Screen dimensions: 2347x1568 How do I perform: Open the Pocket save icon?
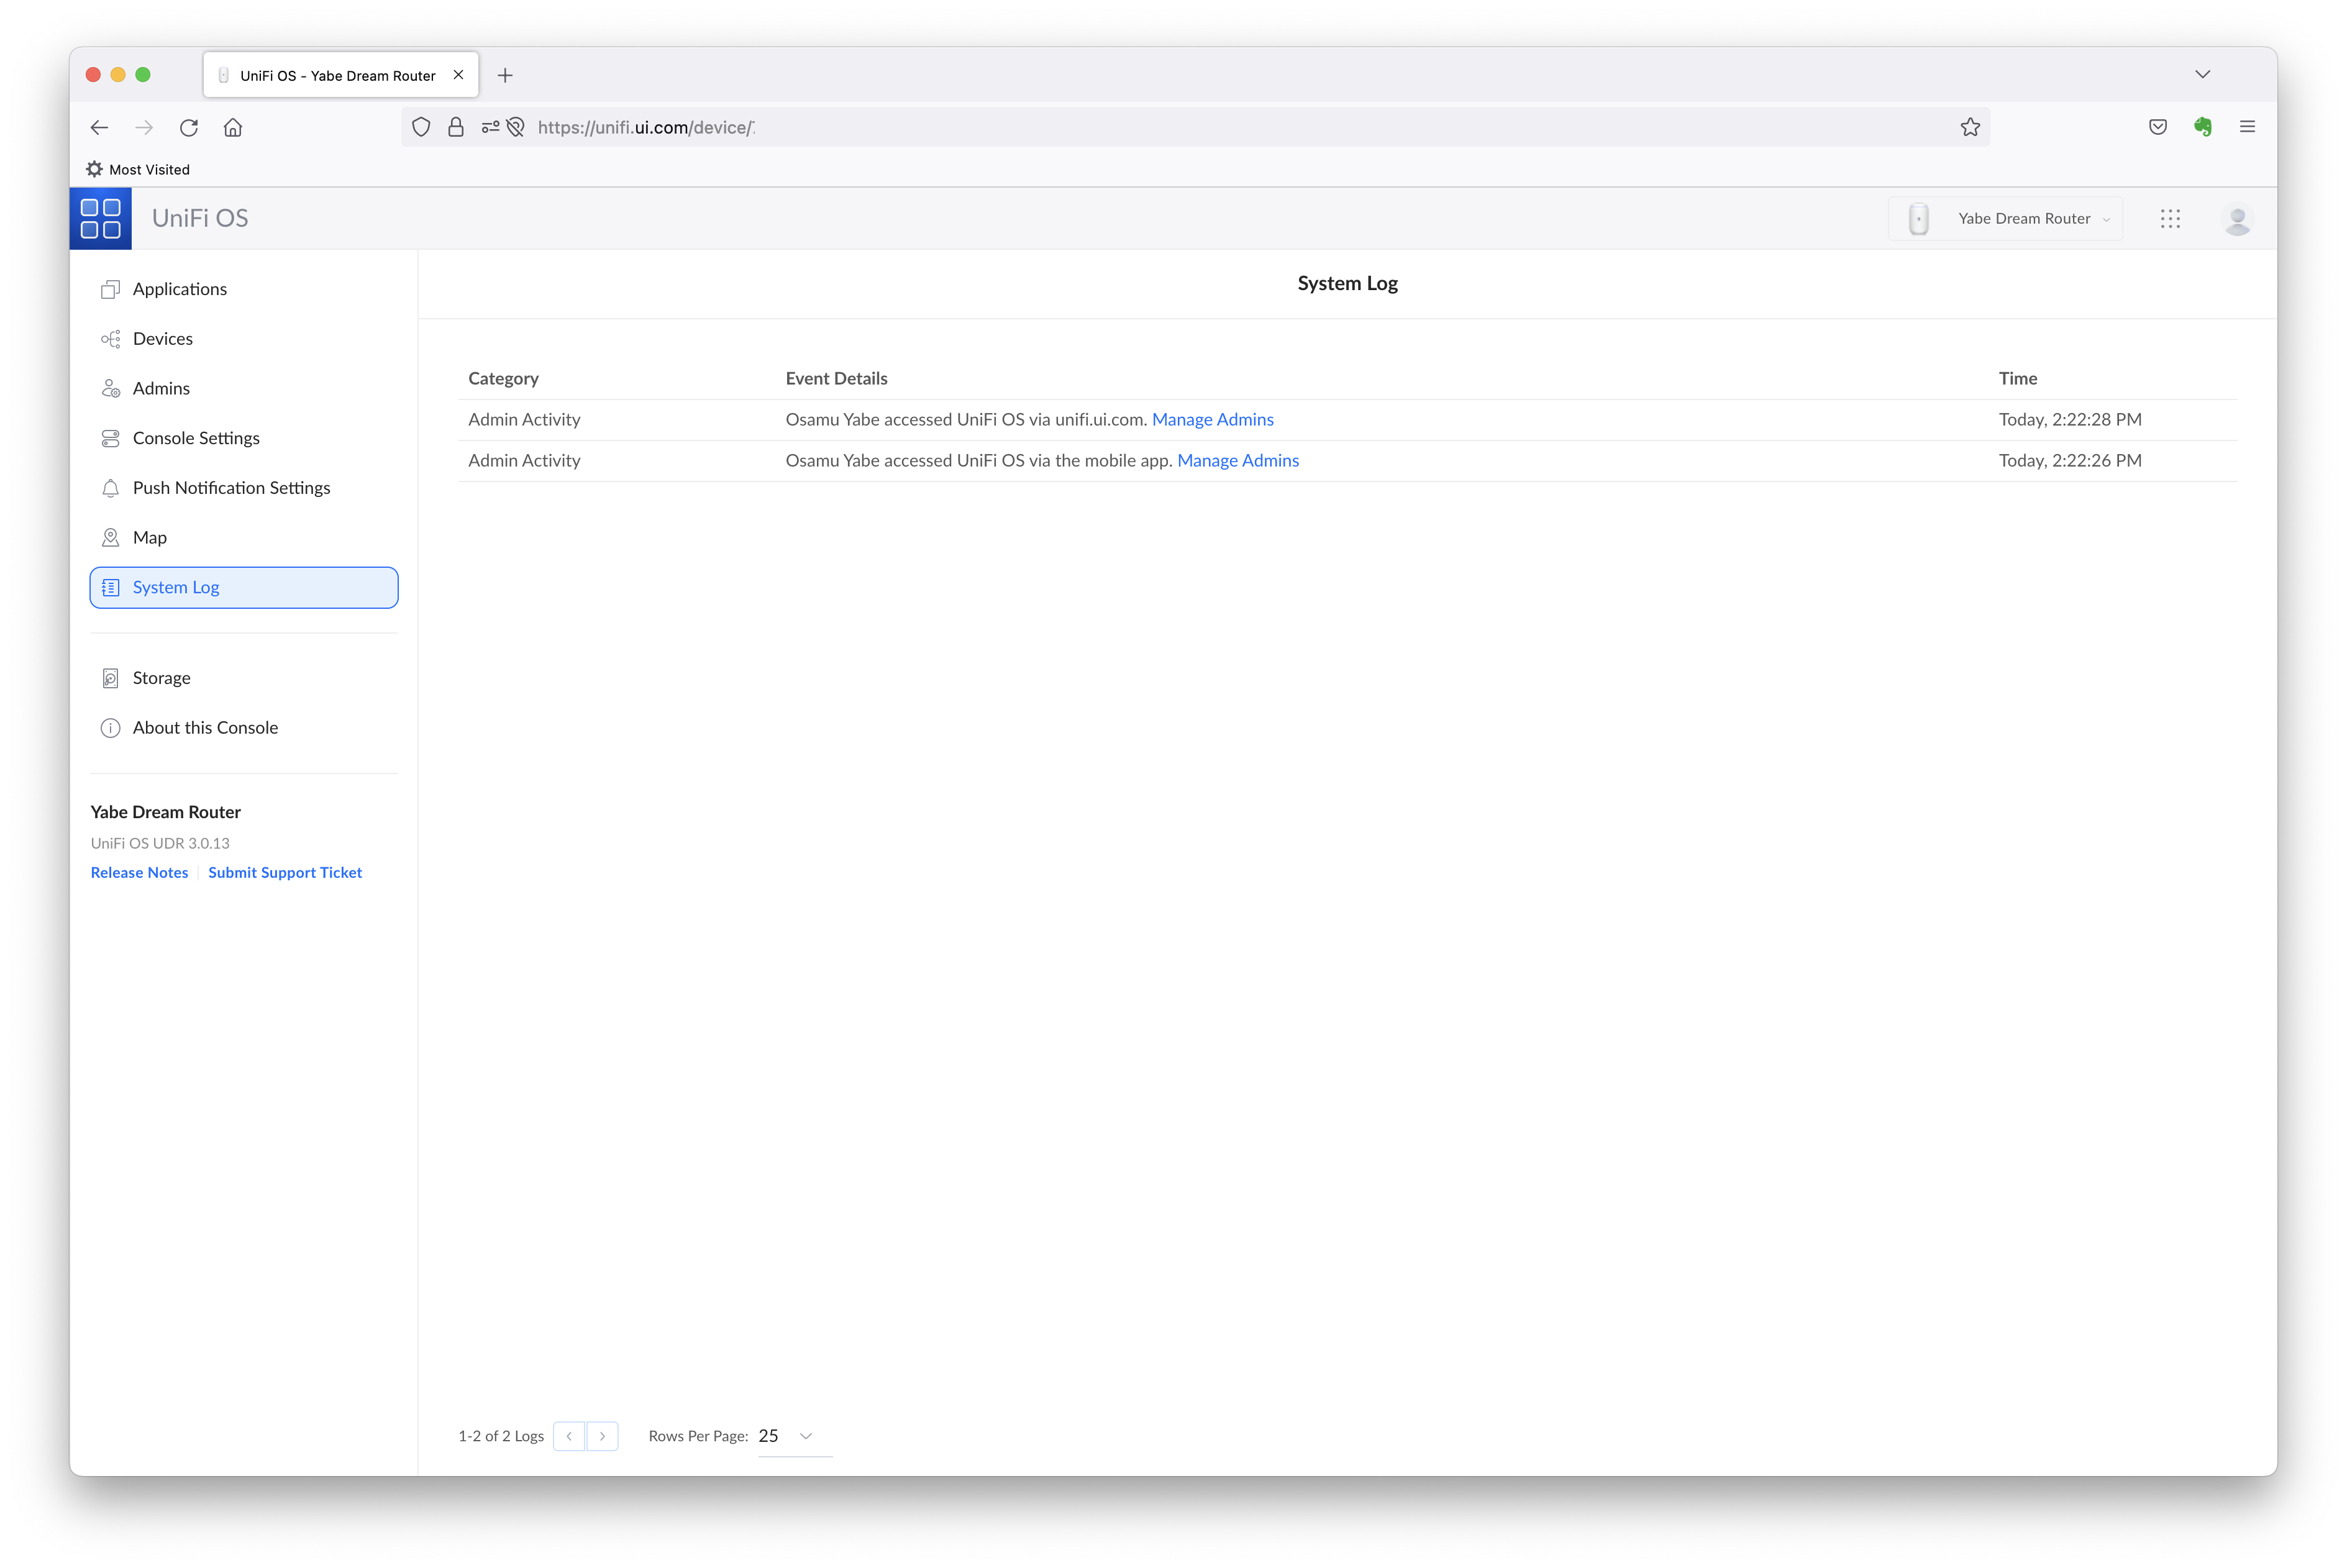pos(2158,127)
